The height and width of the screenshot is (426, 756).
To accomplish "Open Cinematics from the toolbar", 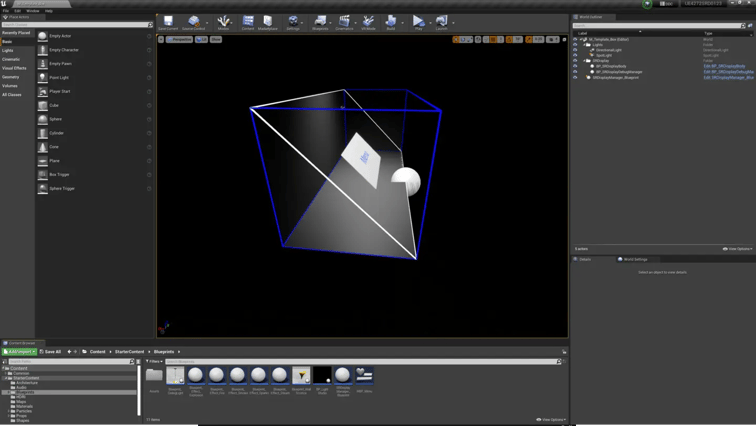I will point(344,22).
